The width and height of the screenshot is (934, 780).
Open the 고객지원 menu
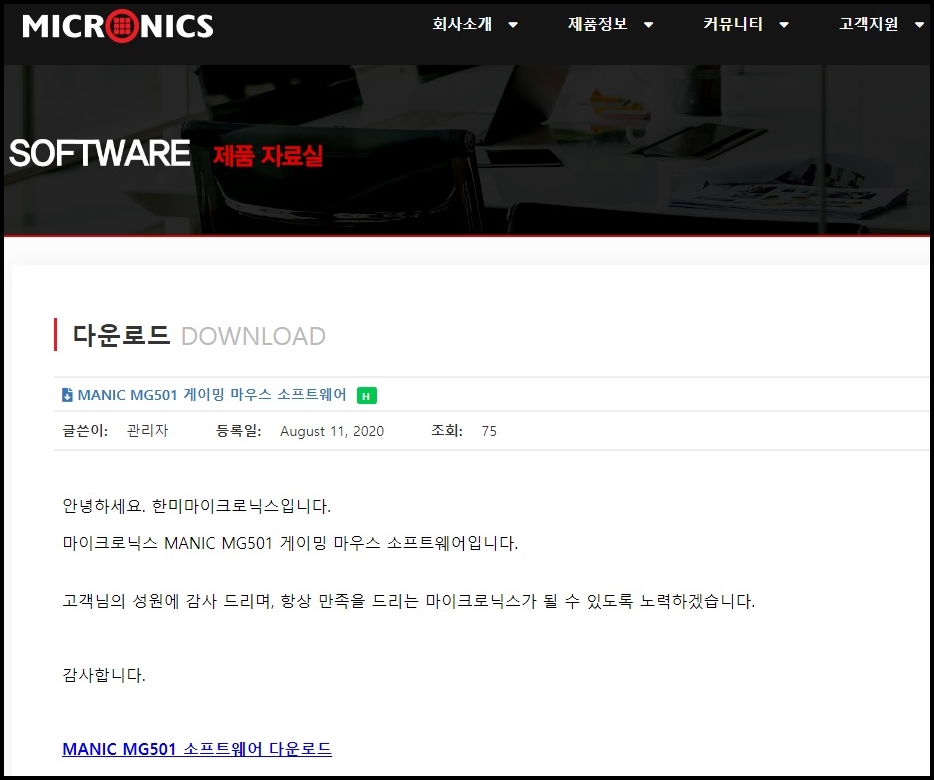868,24
